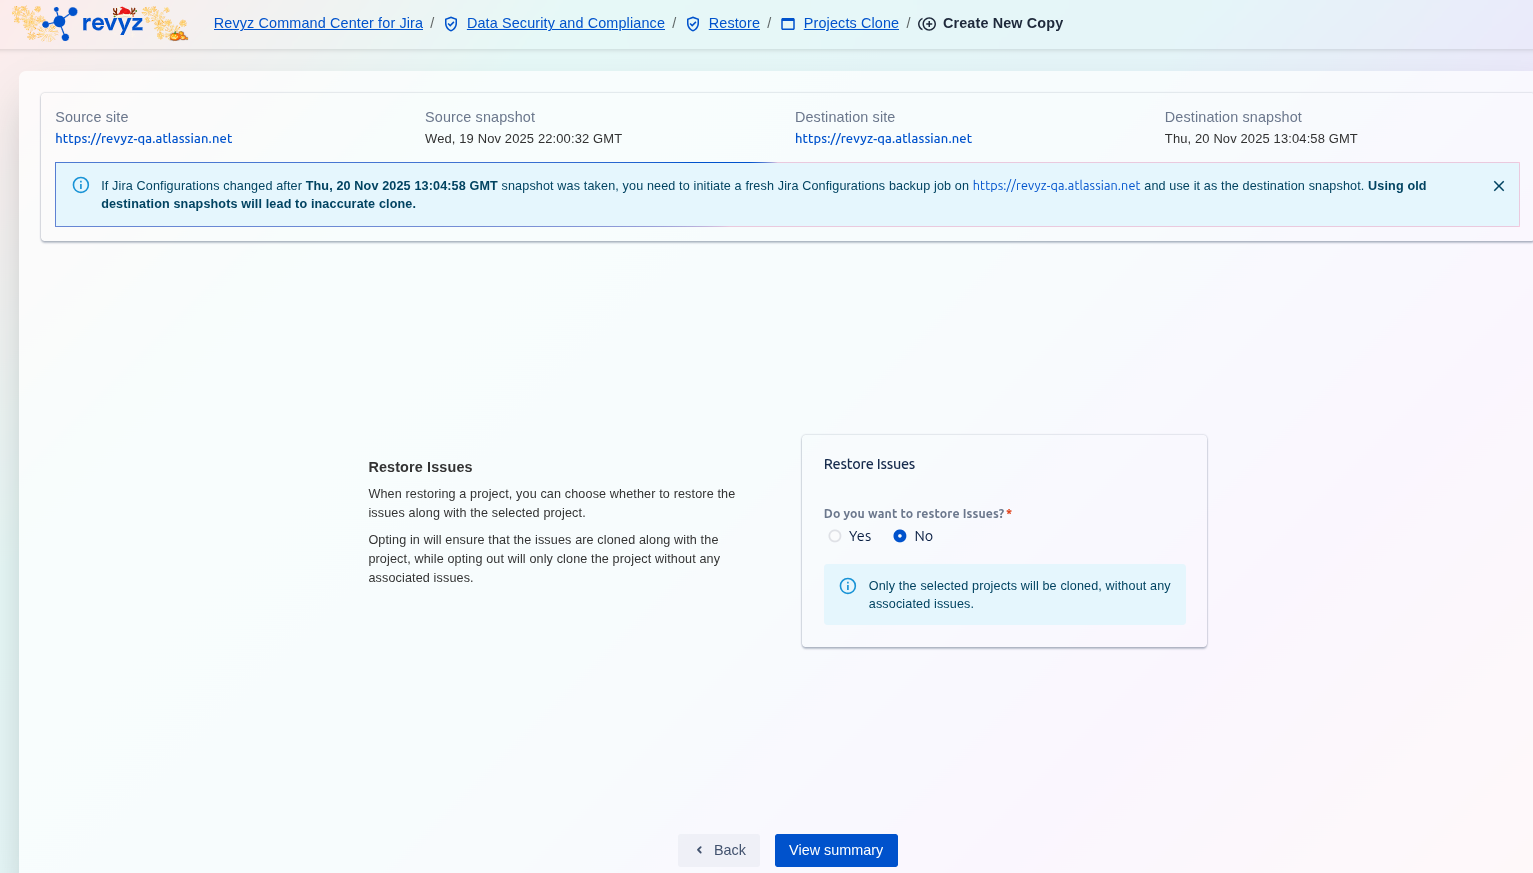Viewport: 1533px width, 873px height.
Task: Click info icon in Restore Issues note
Action: 848,586
